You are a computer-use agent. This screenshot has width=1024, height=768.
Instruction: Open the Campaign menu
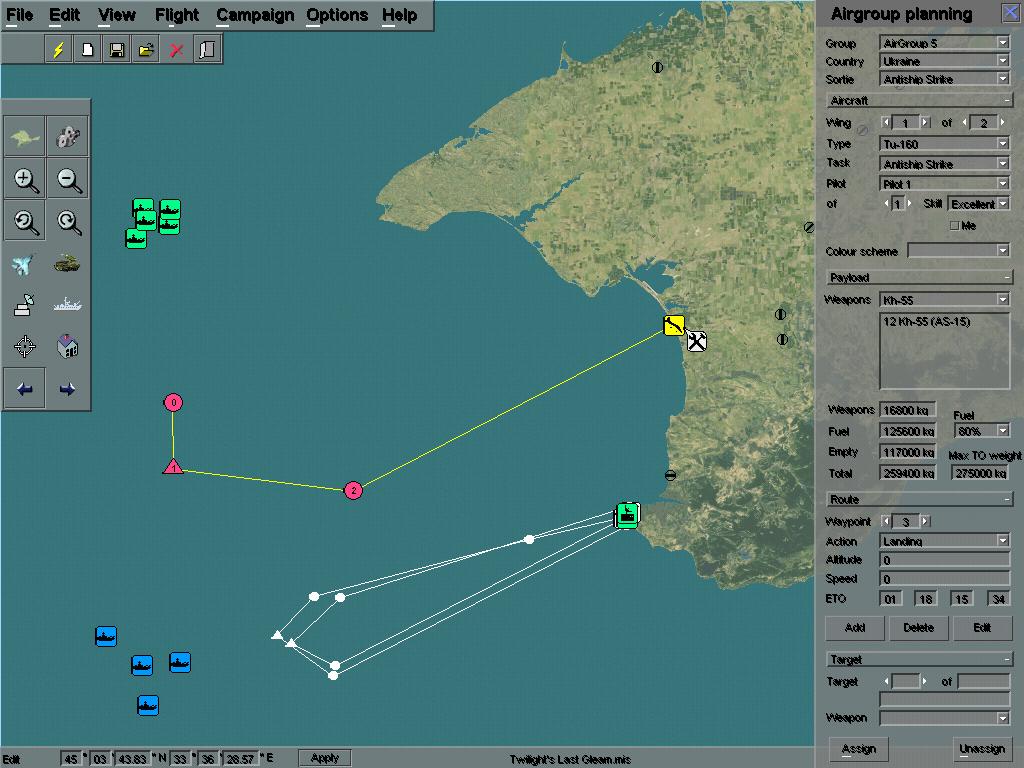pyautogui.click(x=255, y=15)
